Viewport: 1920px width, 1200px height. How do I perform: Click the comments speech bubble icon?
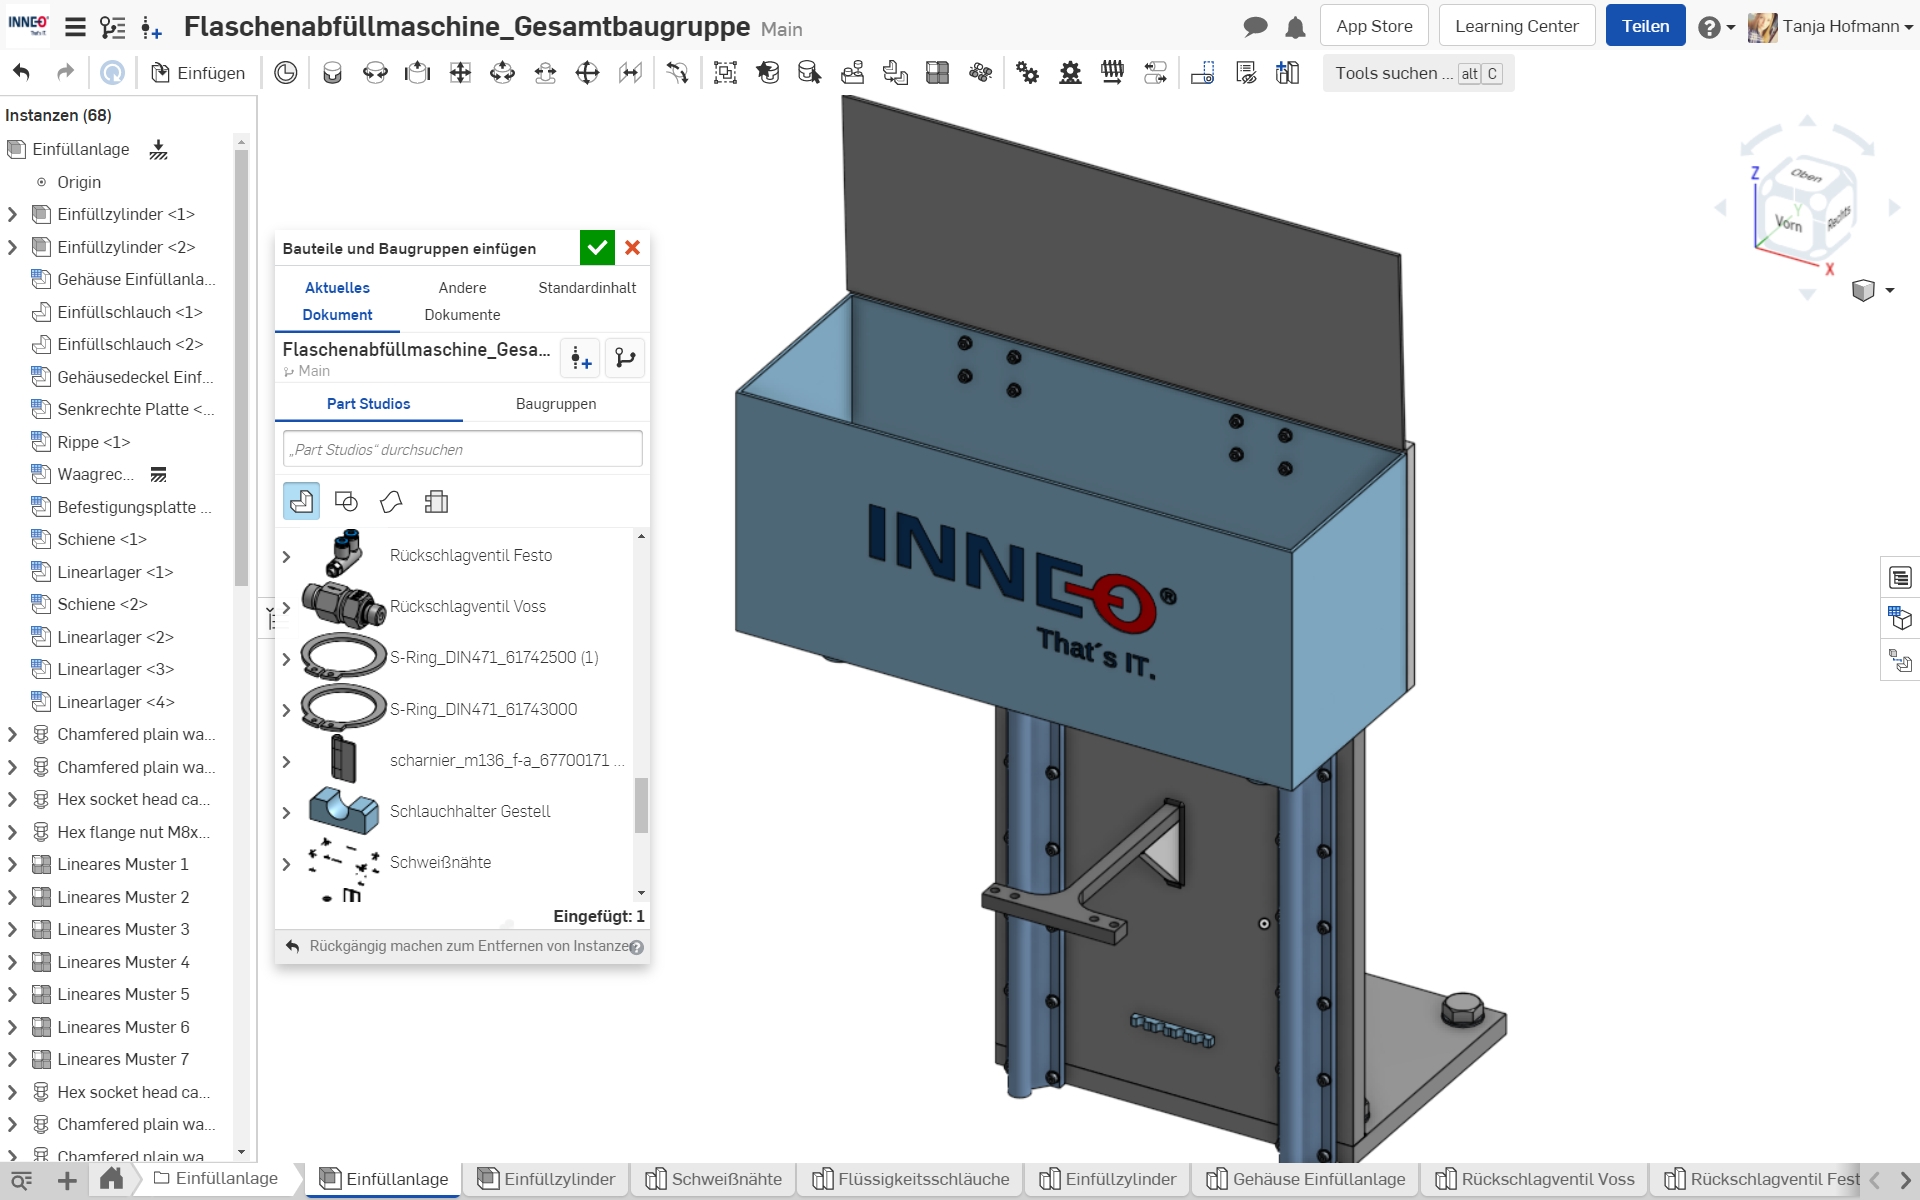click(x=1255, y=27)
